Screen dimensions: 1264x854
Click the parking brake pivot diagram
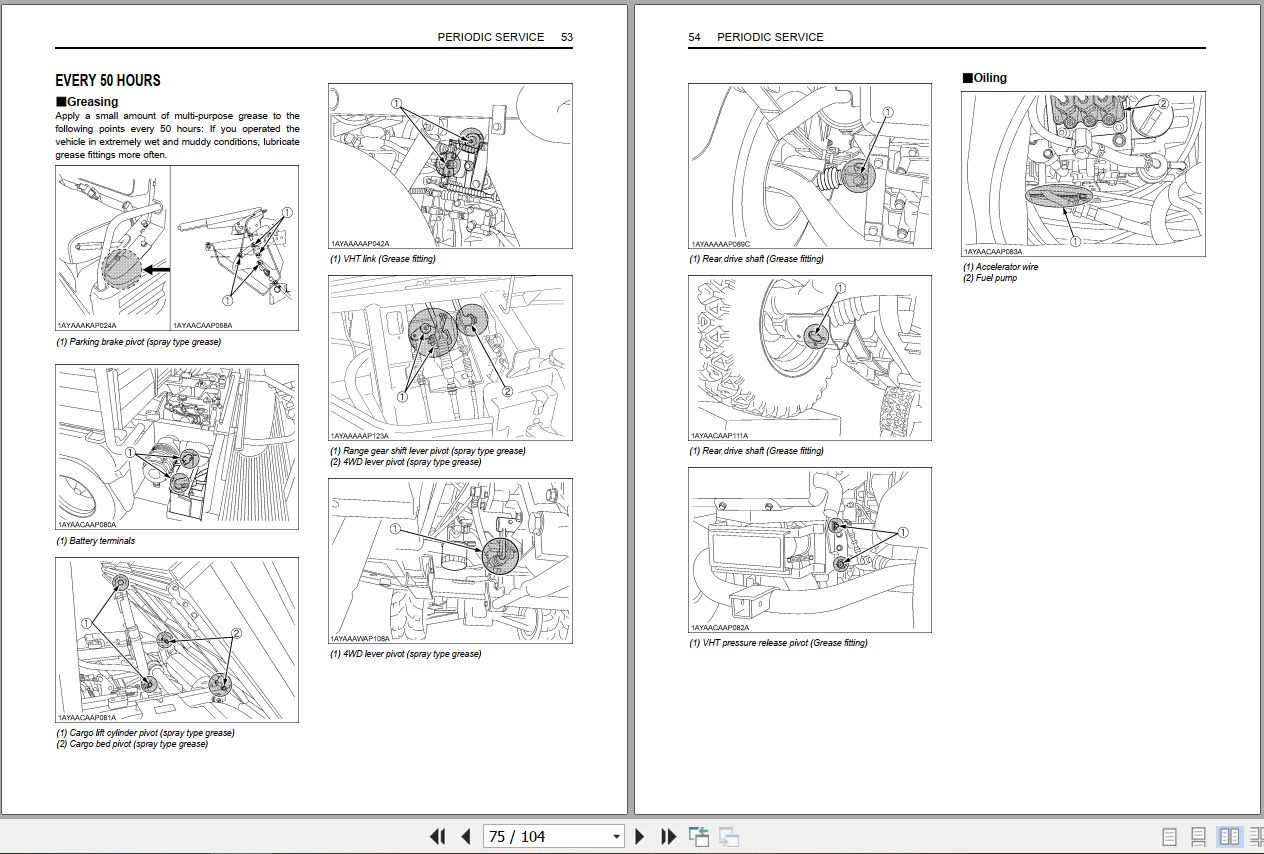(177, 248)
